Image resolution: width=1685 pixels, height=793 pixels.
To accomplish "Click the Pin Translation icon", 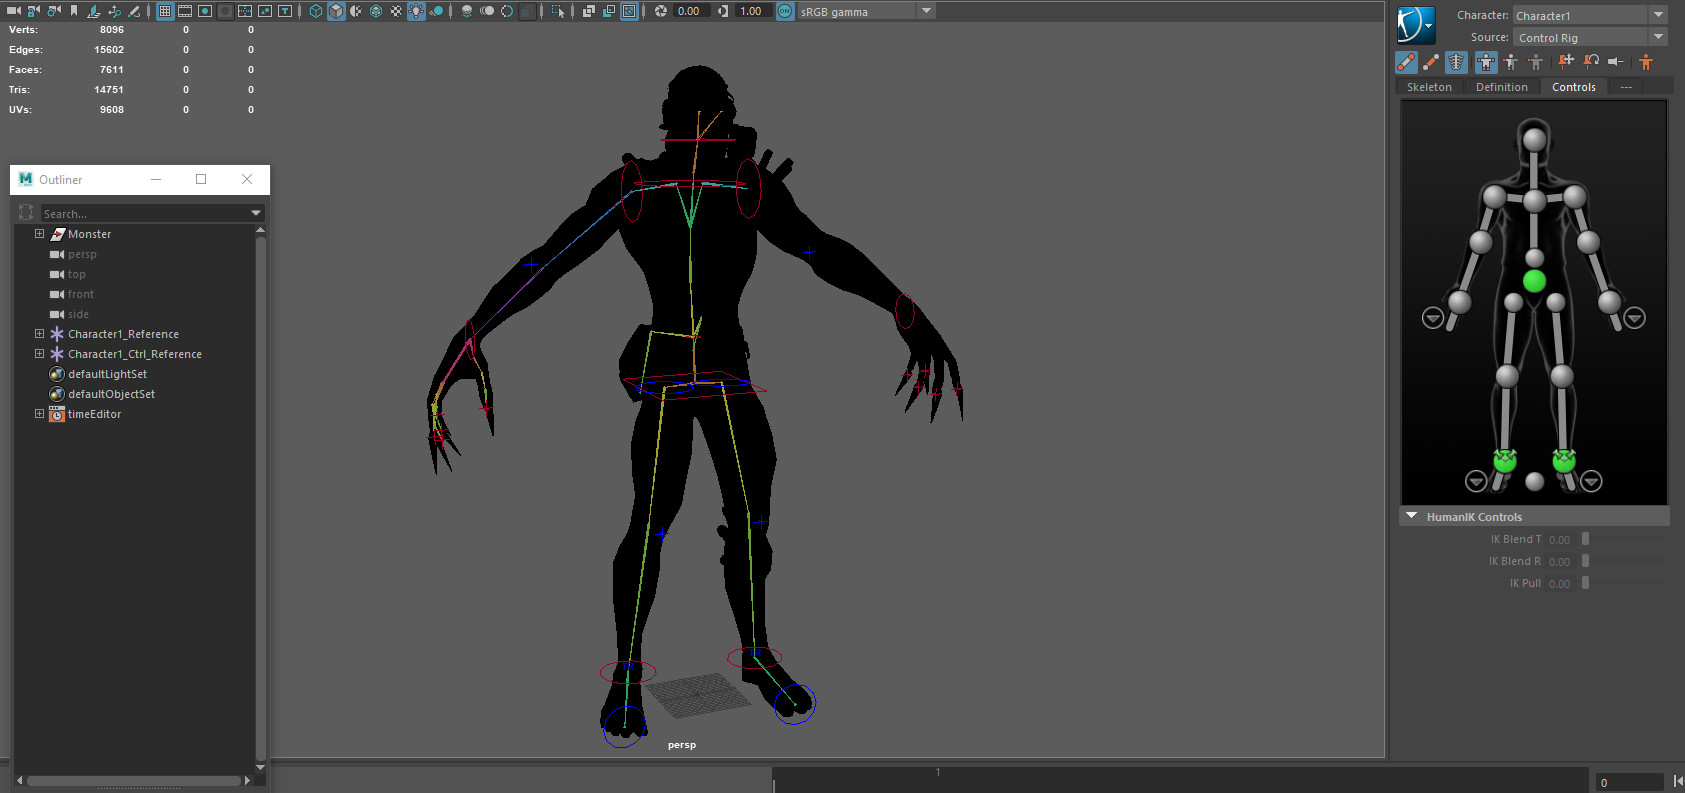I will tap(1566, 62).
